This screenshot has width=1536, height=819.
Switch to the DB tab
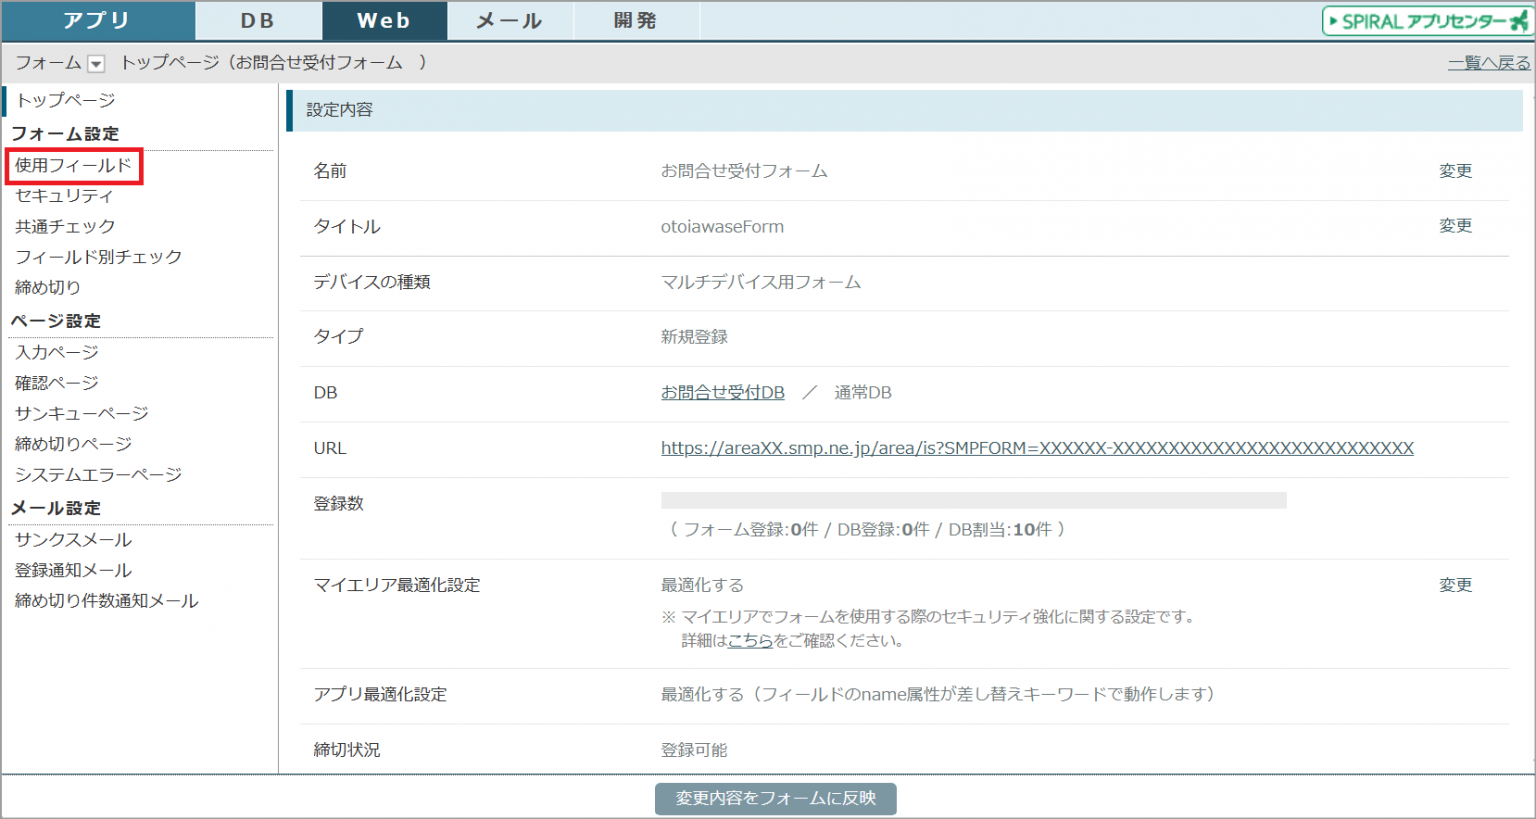(258, 21)
